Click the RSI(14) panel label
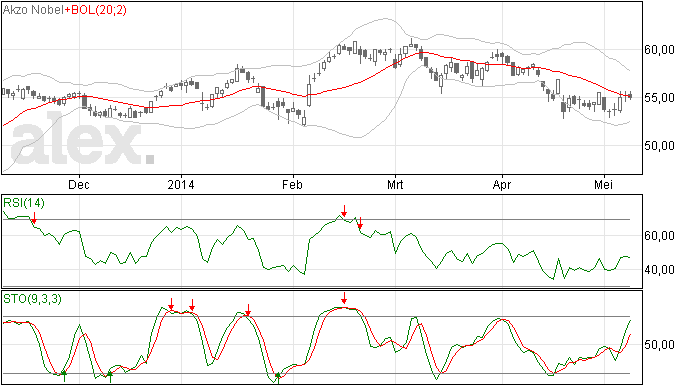Viewport: 690px width, 387px height. pyautogui.click(x=24, y=203)
